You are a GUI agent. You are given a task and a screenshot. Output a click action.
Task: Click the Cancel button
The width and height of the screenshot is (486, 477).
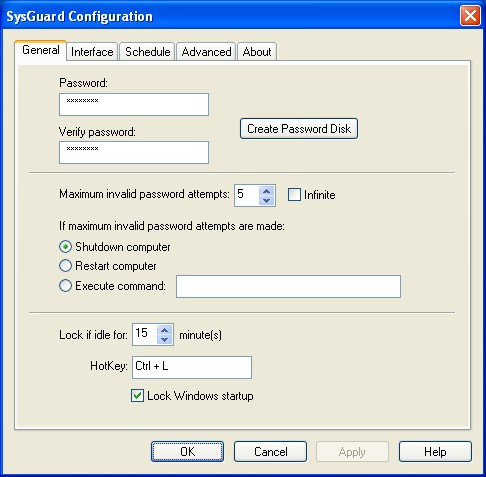tap(270, 452)
